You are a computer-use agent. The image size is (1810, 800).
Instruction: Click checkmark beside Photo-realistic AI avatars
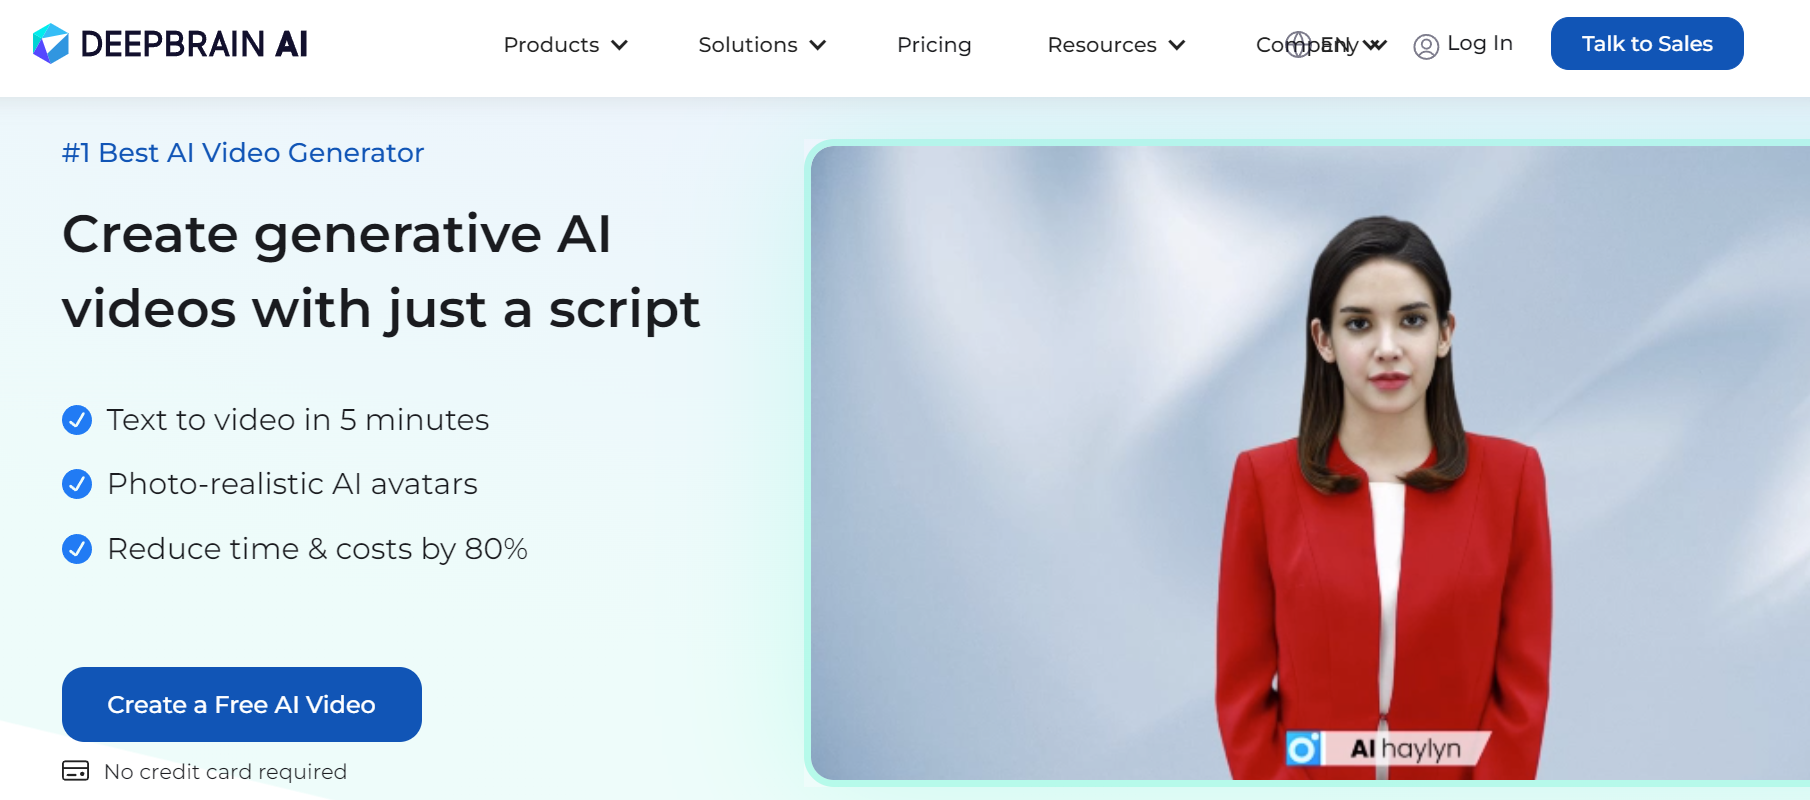[77, 484]
